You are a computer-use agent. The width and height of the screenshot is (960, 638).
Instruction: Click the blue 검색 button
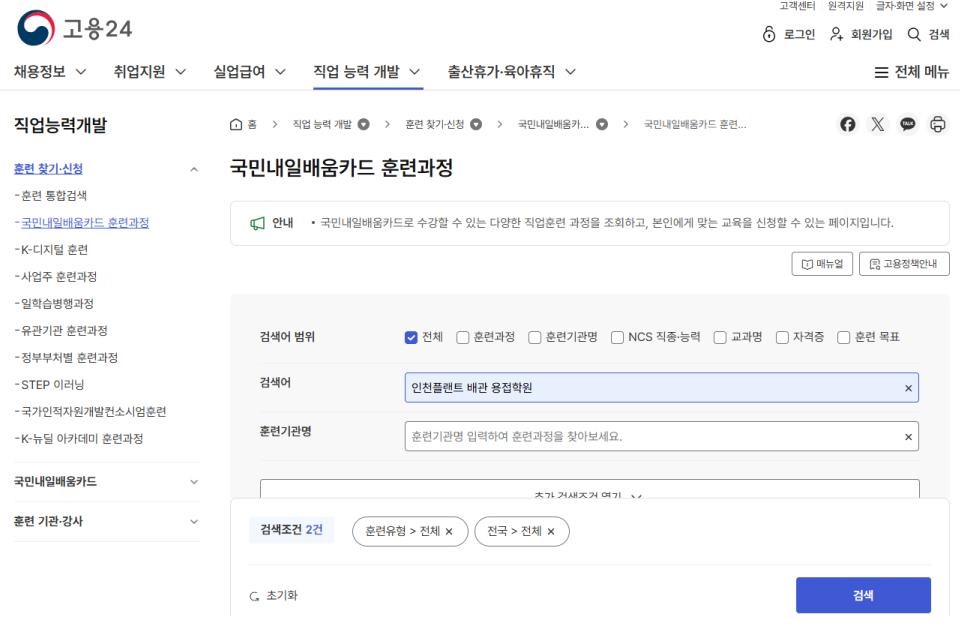[863, 595]
